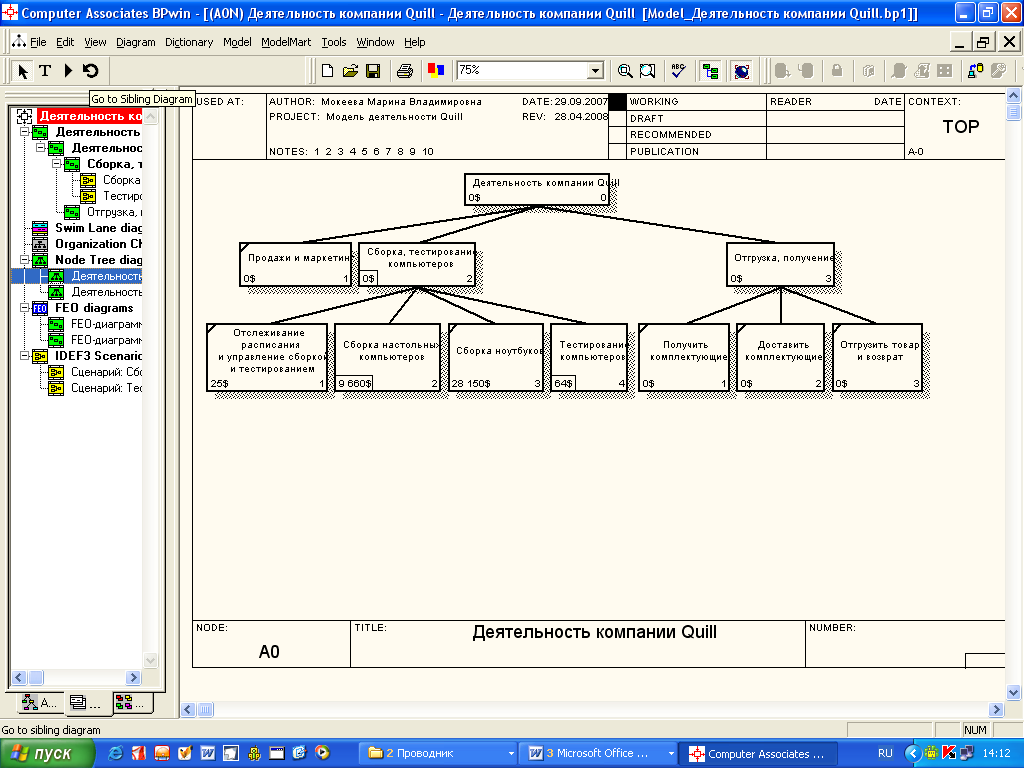Open the View menu
This screenshot has height=768, width=1024.
tap(95, 42)
